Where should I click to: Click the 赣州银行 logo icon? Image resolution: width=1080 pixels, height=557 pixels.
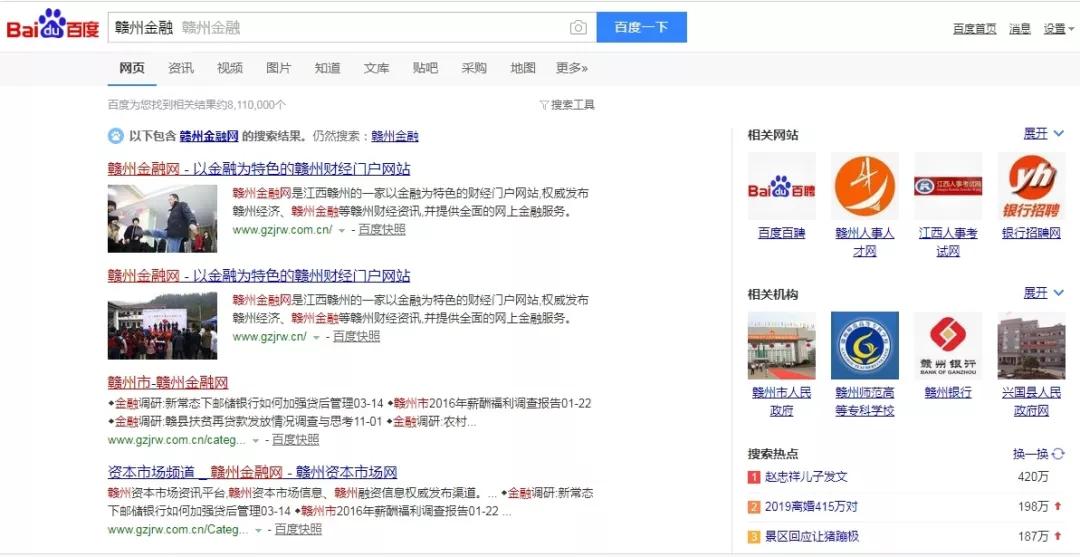[948, 346]
